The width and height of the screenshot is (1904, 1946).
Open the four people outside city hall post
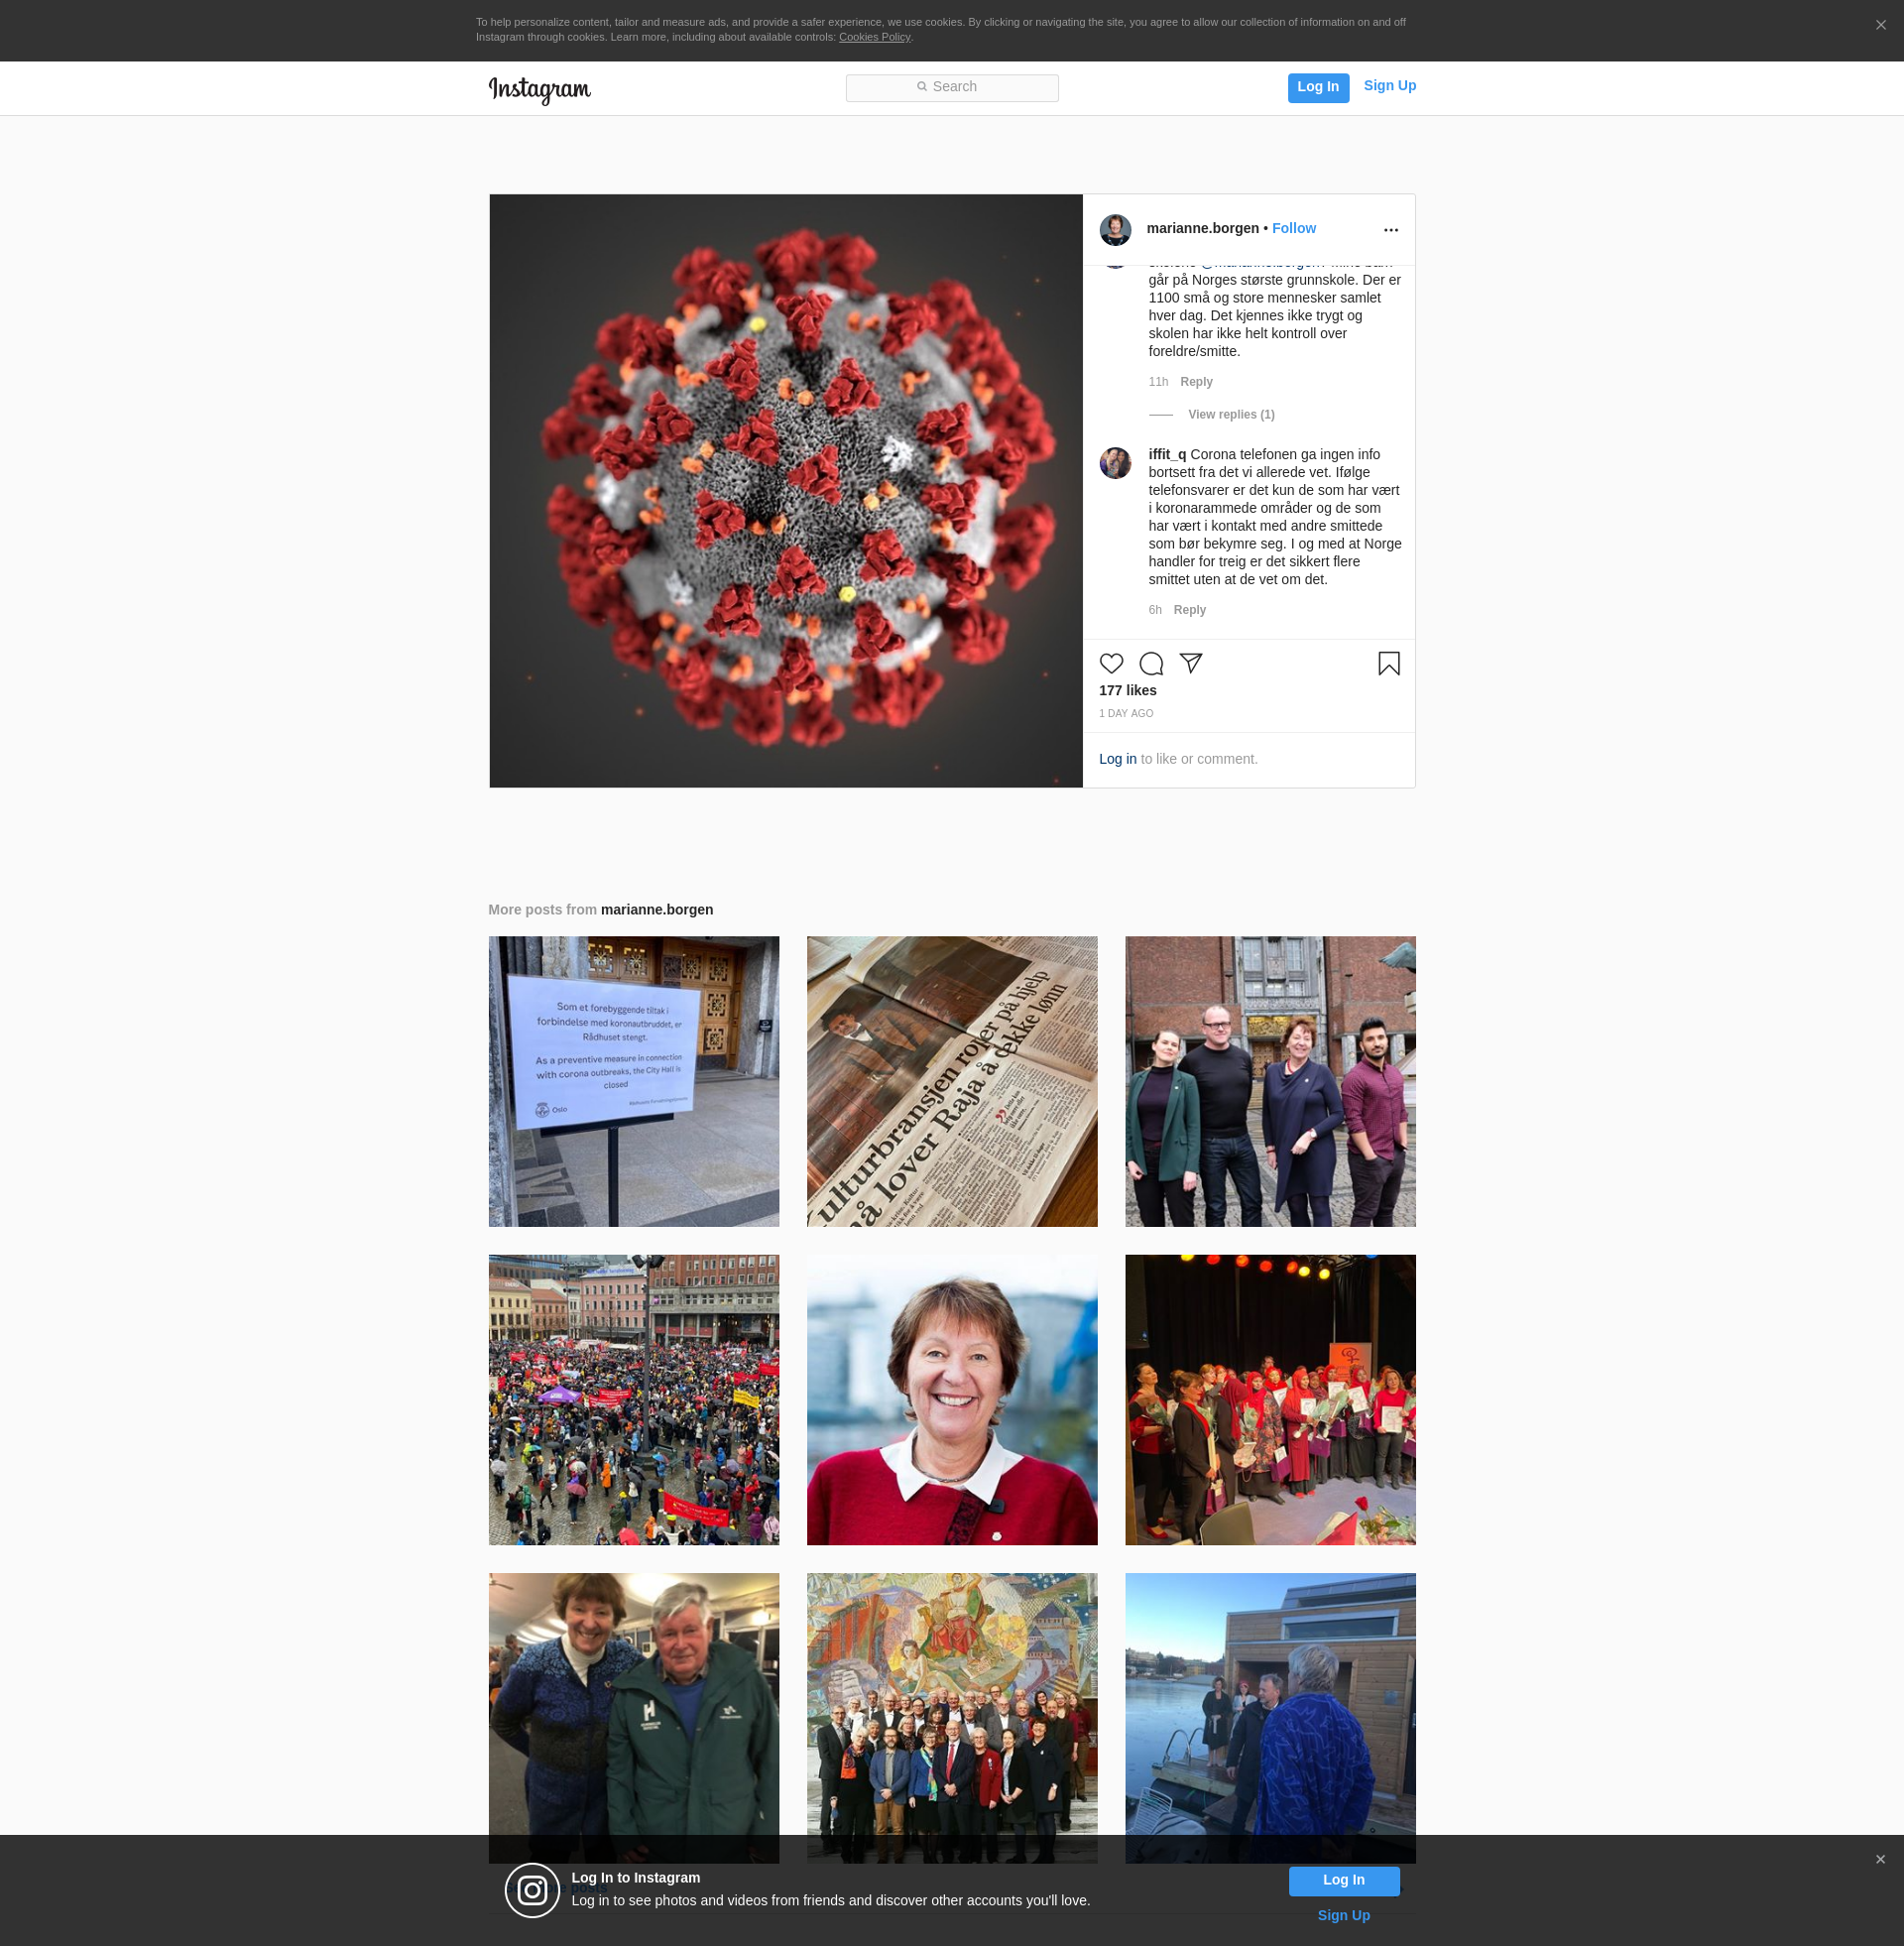tap(1270, 1081)
